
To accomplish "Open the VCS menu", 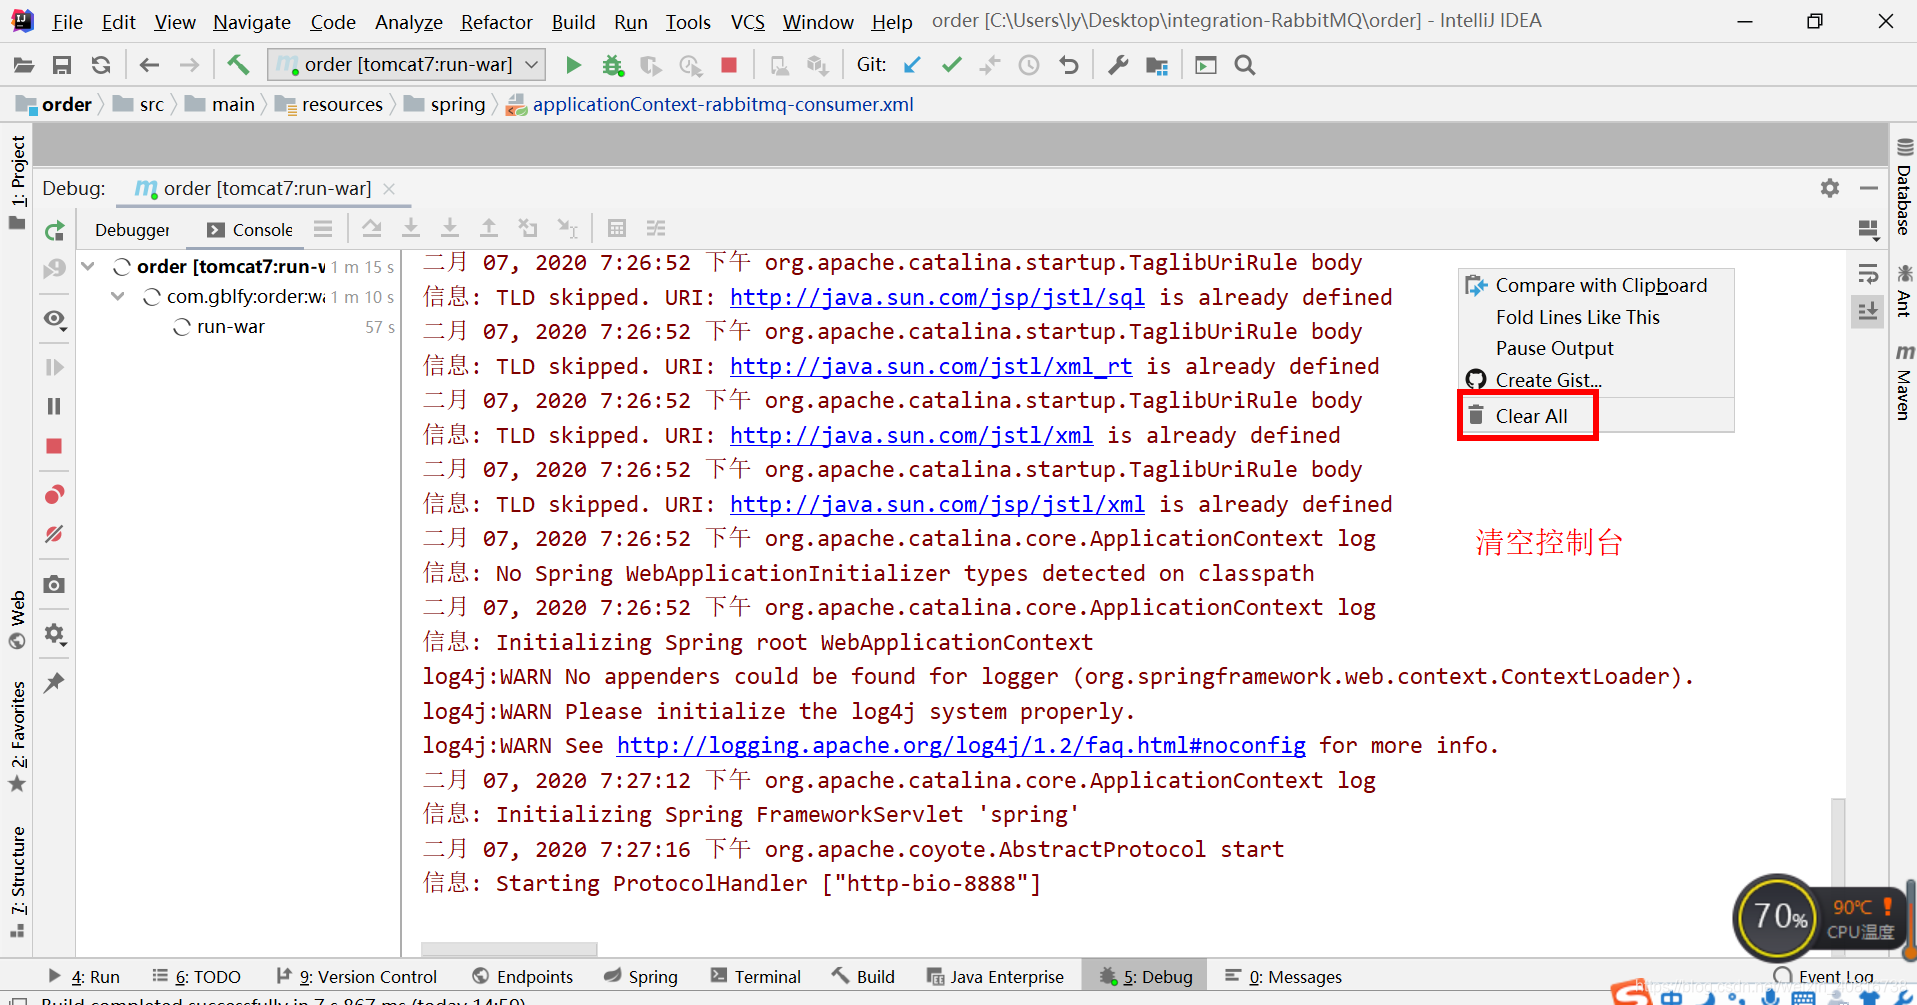I will click(748, 22).
